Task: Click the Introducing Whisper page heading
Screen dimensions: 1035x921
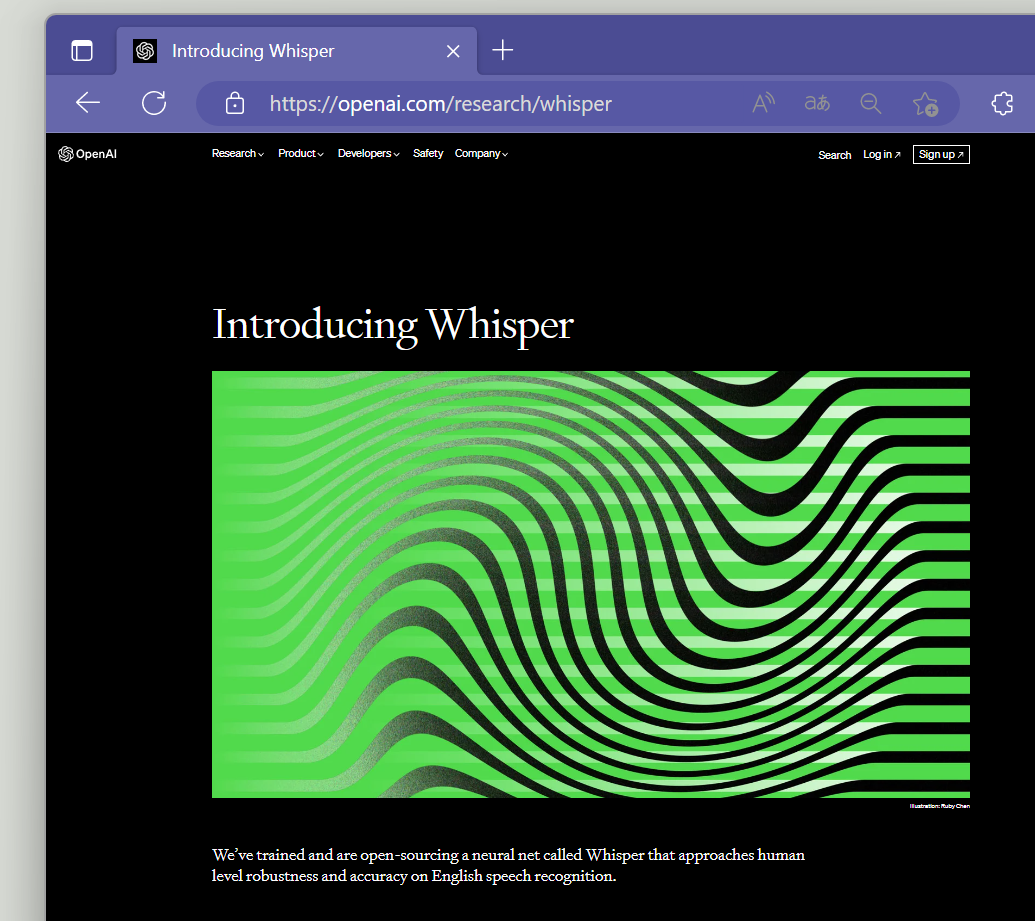Action: (393, 325)
